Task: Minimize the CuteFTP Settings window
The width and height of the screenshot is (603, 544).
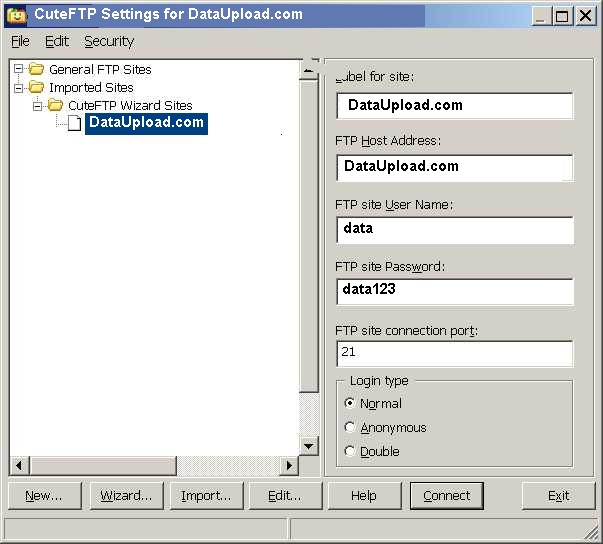Action: (541, 17)
